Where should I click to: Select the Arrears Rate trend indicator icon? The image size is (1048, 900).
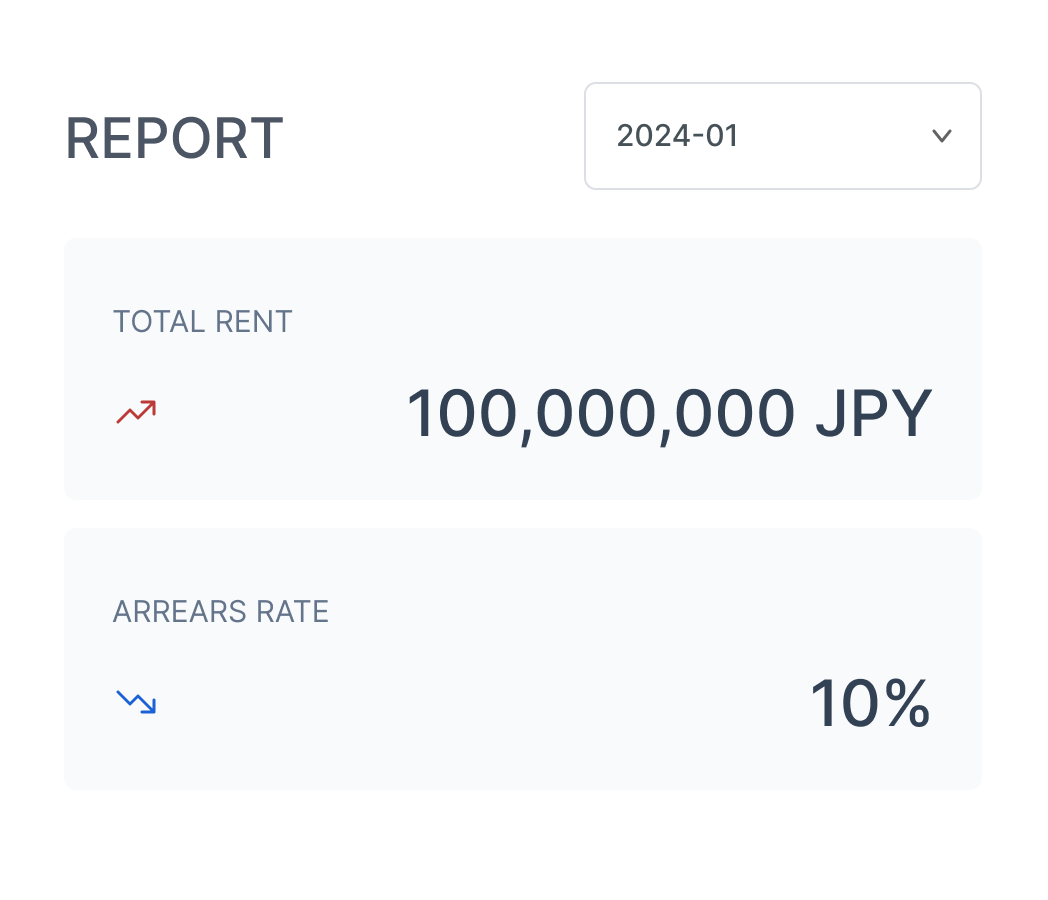[136, 701]
